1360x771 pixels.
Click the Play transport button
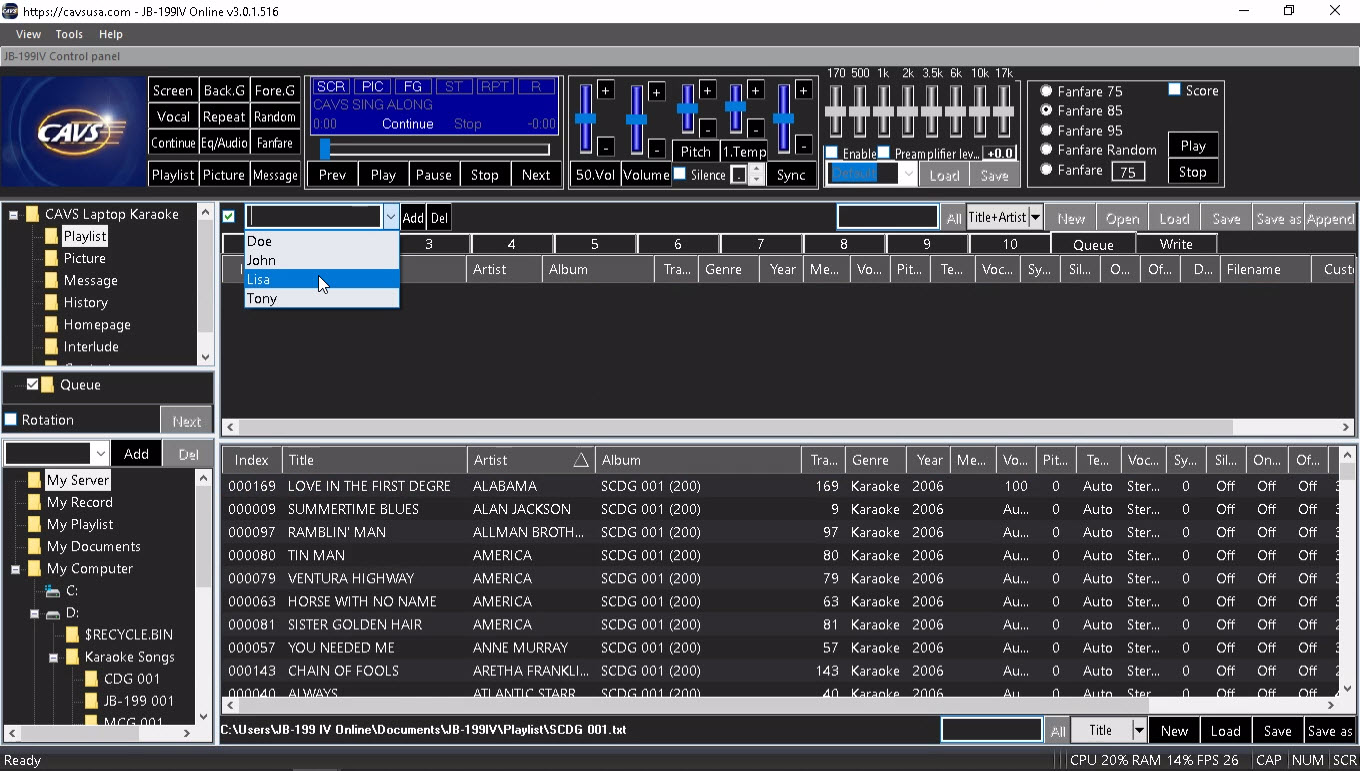coord(383,175)
